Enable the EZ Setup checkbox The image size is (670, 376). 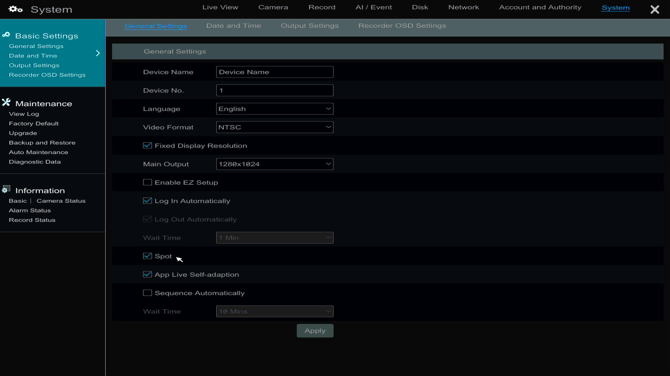147,182
